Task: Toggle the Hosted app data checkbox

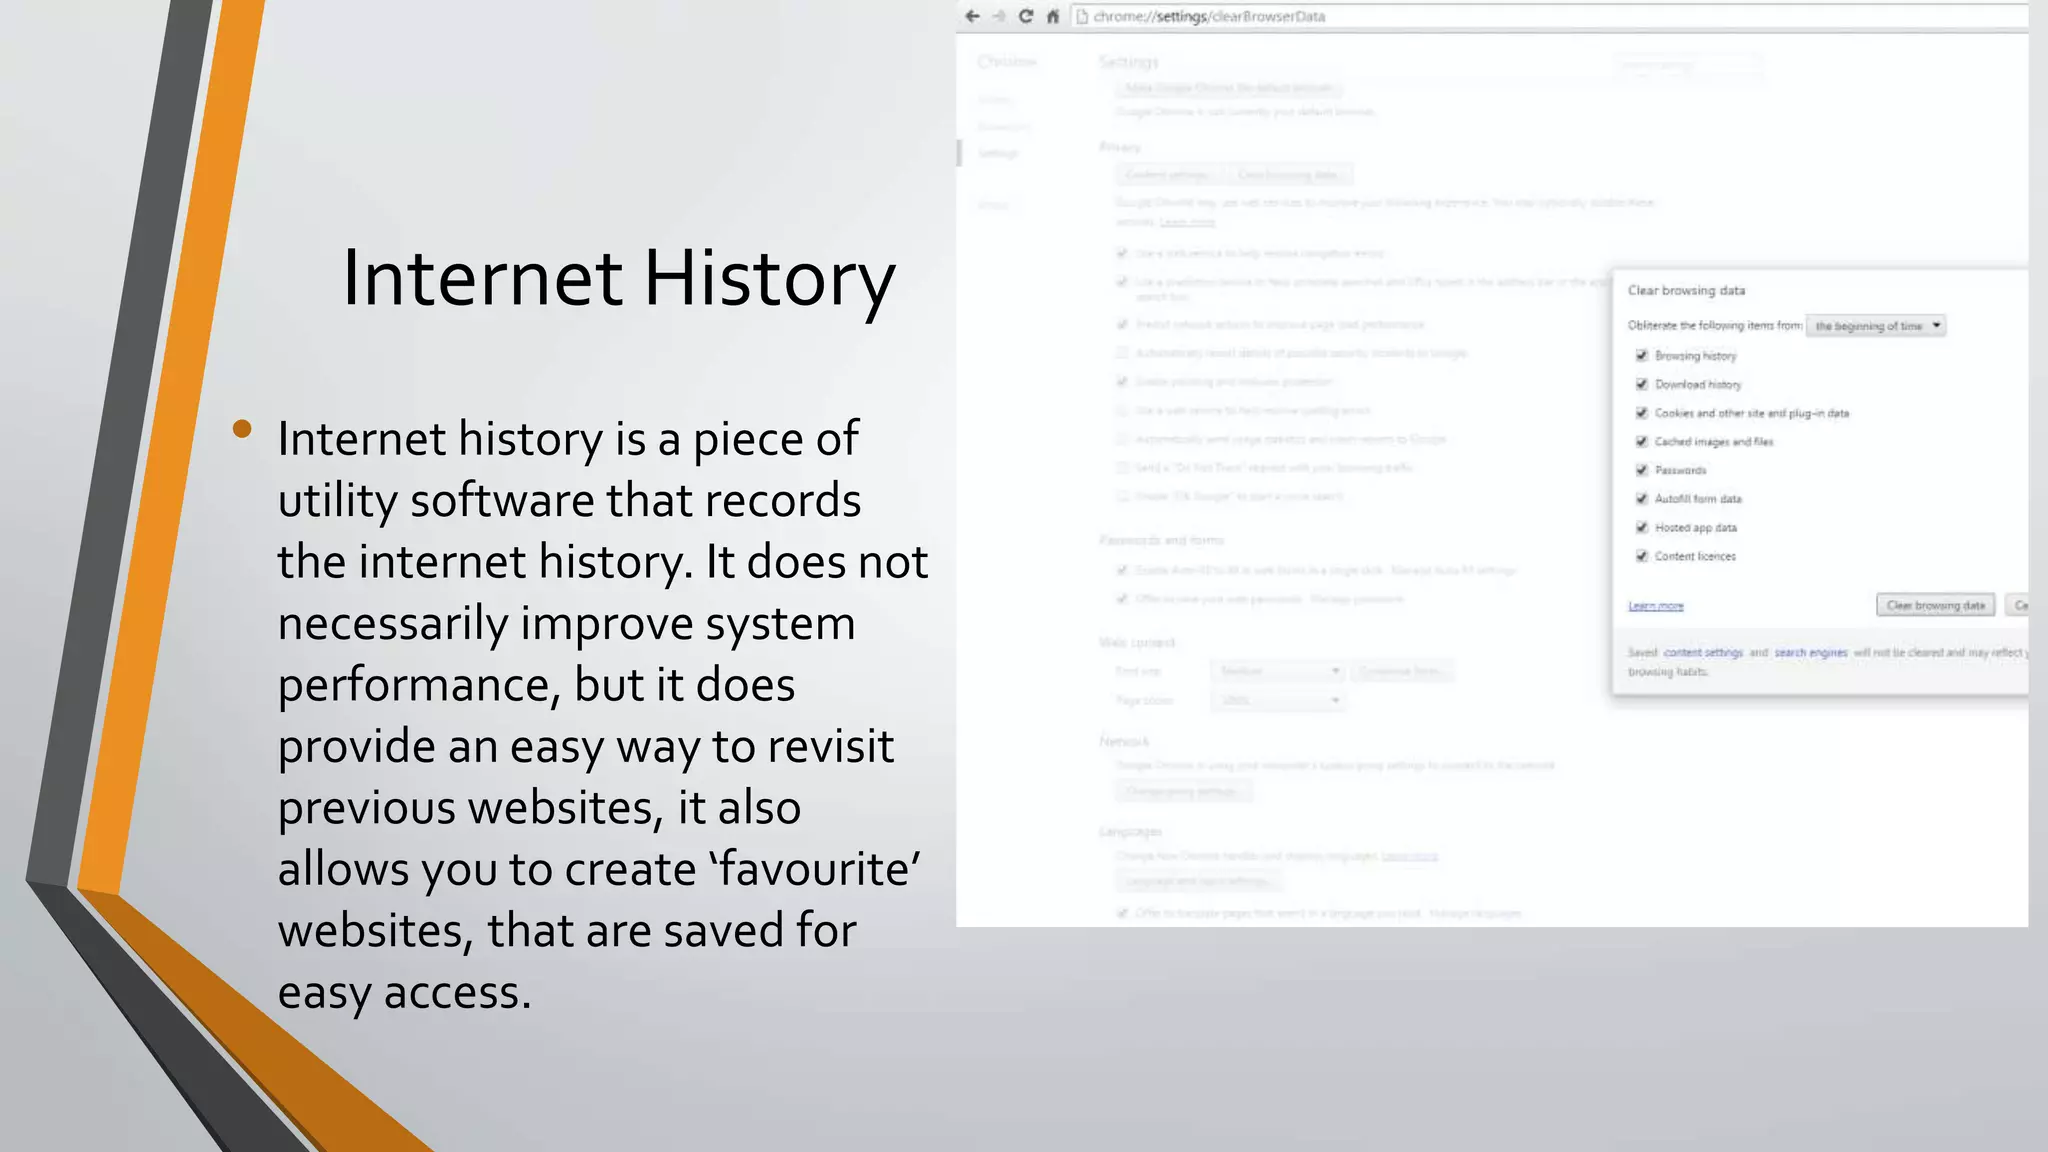Action: coord(1641,527)
